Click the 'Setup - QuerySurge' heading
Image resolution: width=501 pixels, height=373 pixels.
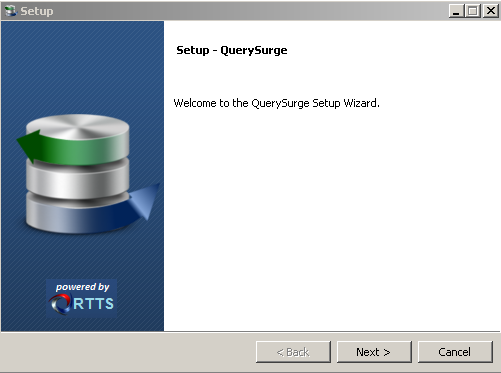232,50
